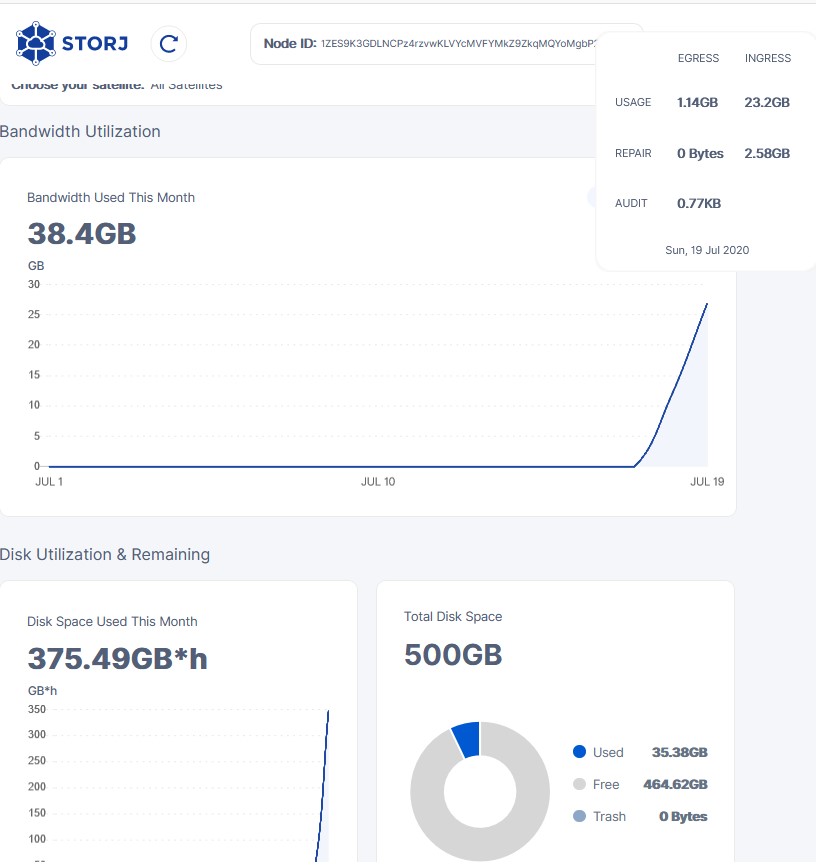This screenshot has width=816, height=868.
Task: Open the All Satellites selector
Action: (186, 86)
